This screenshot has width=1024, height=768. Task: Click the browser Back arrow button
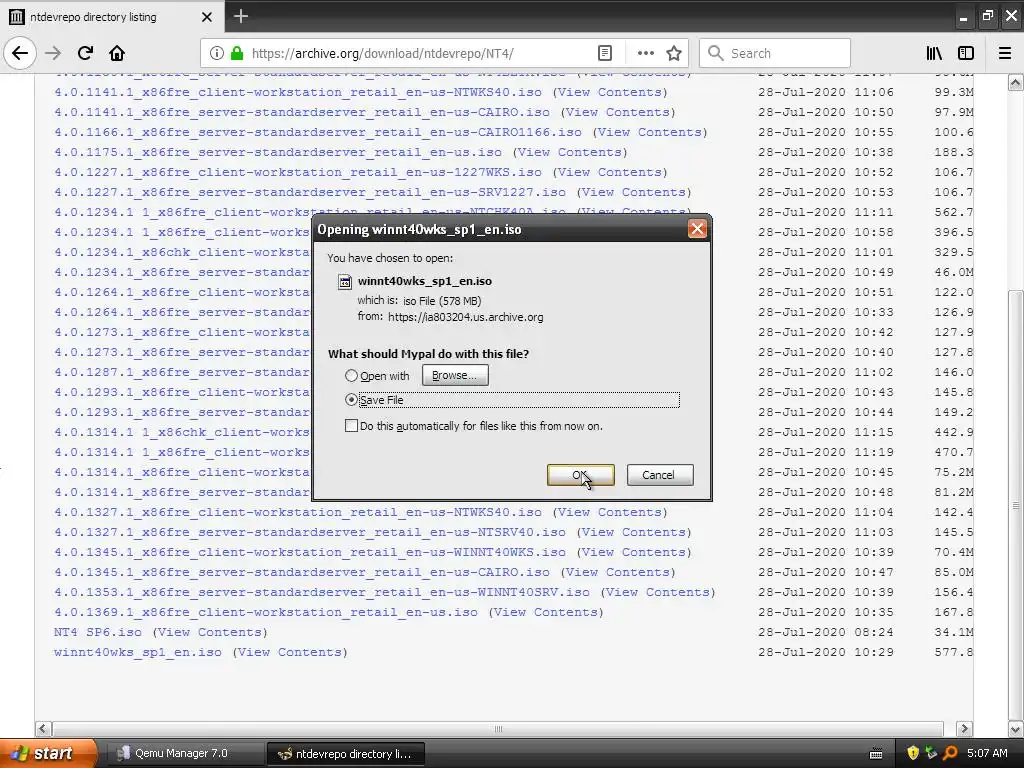[x=20, y=53]
